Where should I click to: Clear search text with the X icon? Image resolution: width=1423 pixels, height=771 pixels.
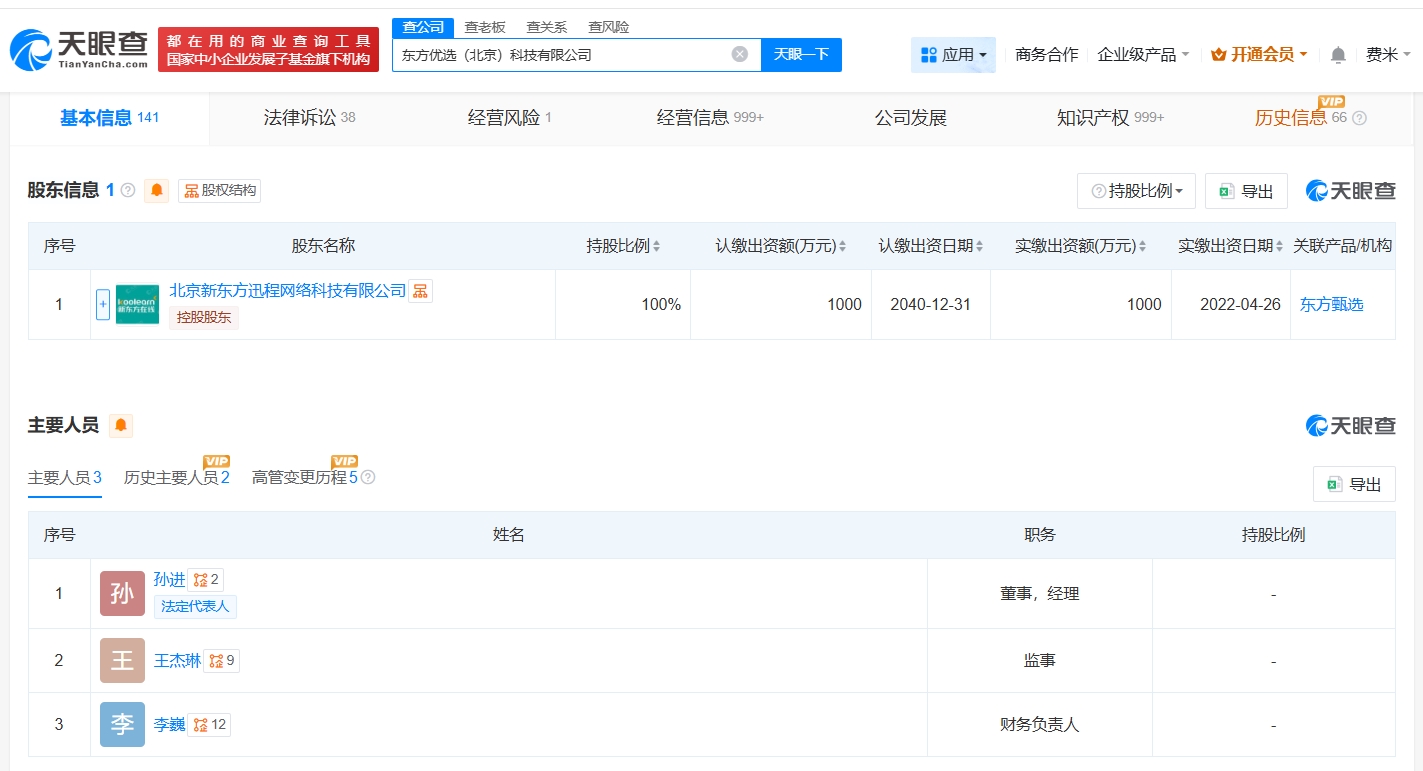pos(740,54)
